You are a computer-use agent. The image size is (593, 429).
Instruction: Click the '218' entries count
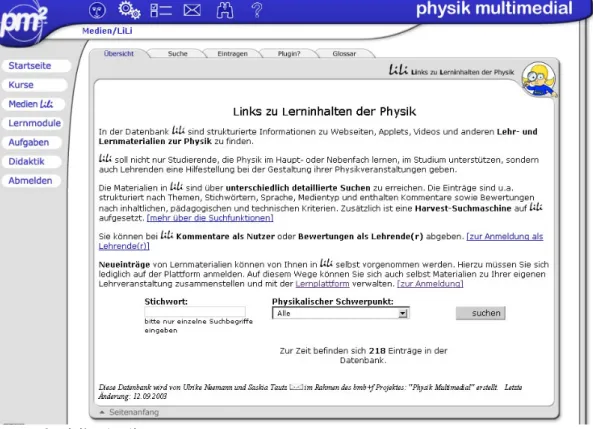(377, 351)
